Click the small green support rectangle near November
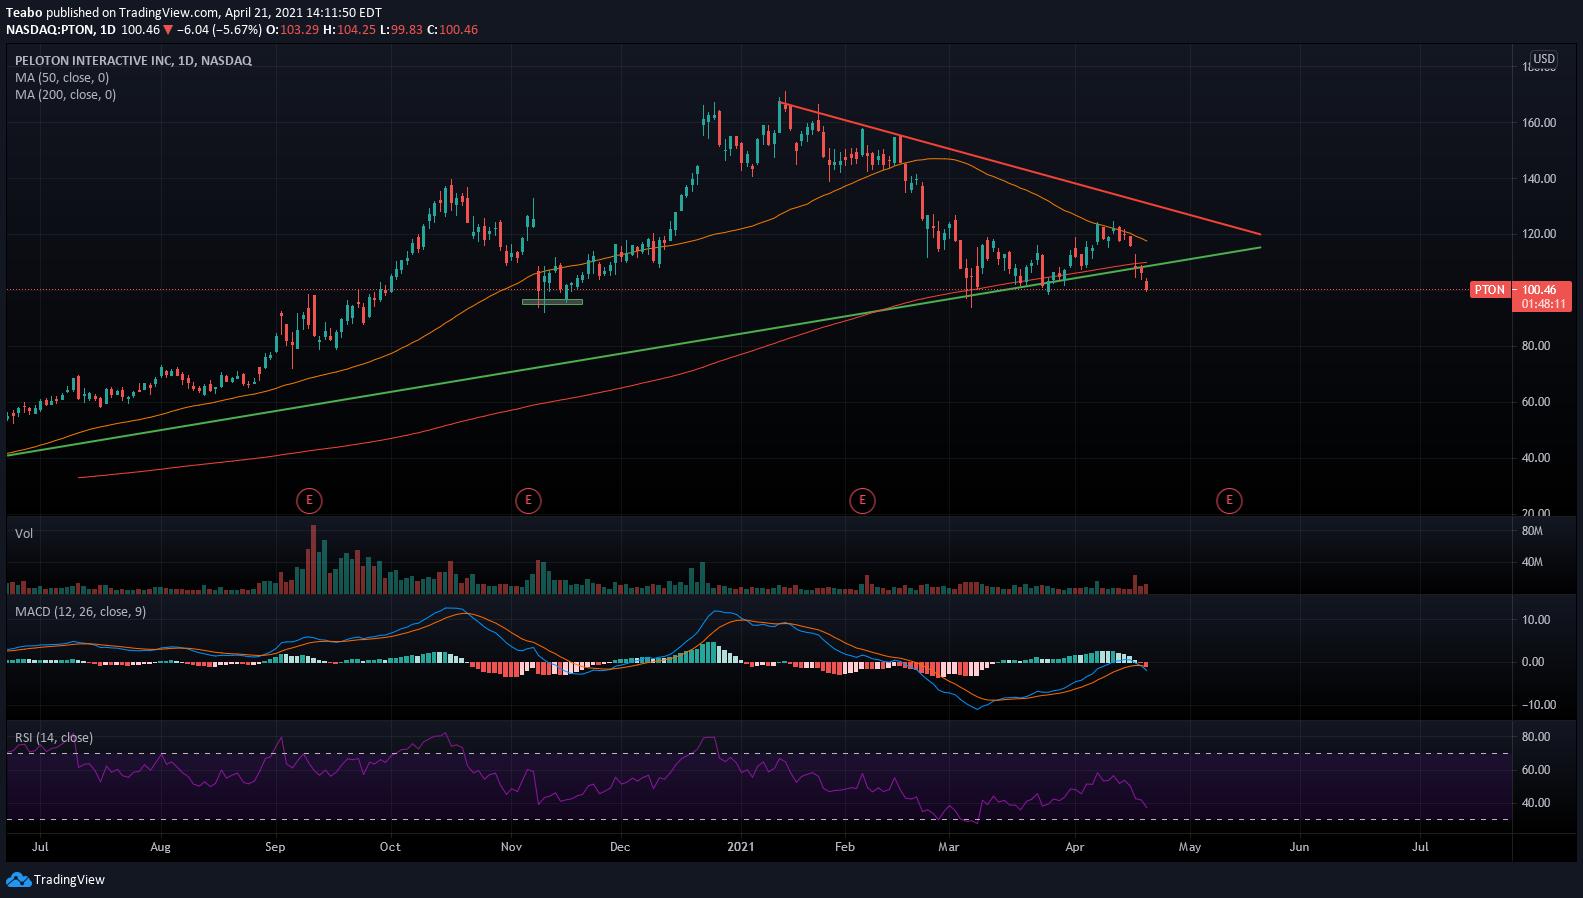This screenshot has width=1583, height=898. [x=552, y=302]
